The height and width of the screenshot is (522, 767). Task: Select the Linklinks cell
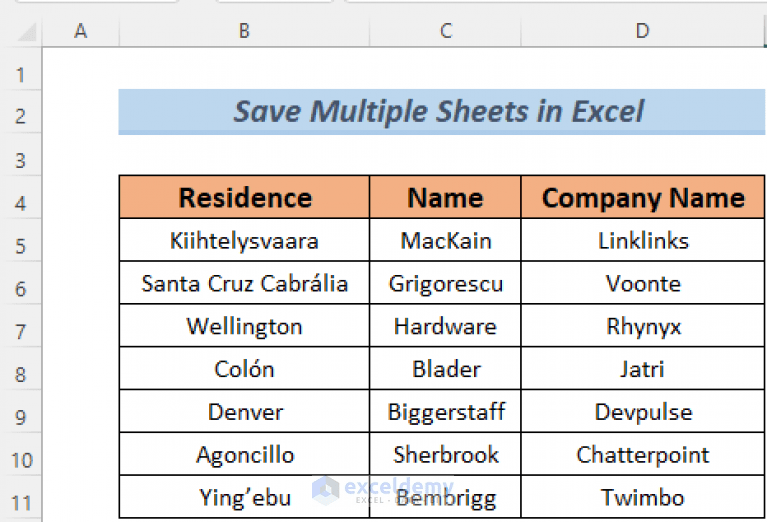(x=643, y=240)
